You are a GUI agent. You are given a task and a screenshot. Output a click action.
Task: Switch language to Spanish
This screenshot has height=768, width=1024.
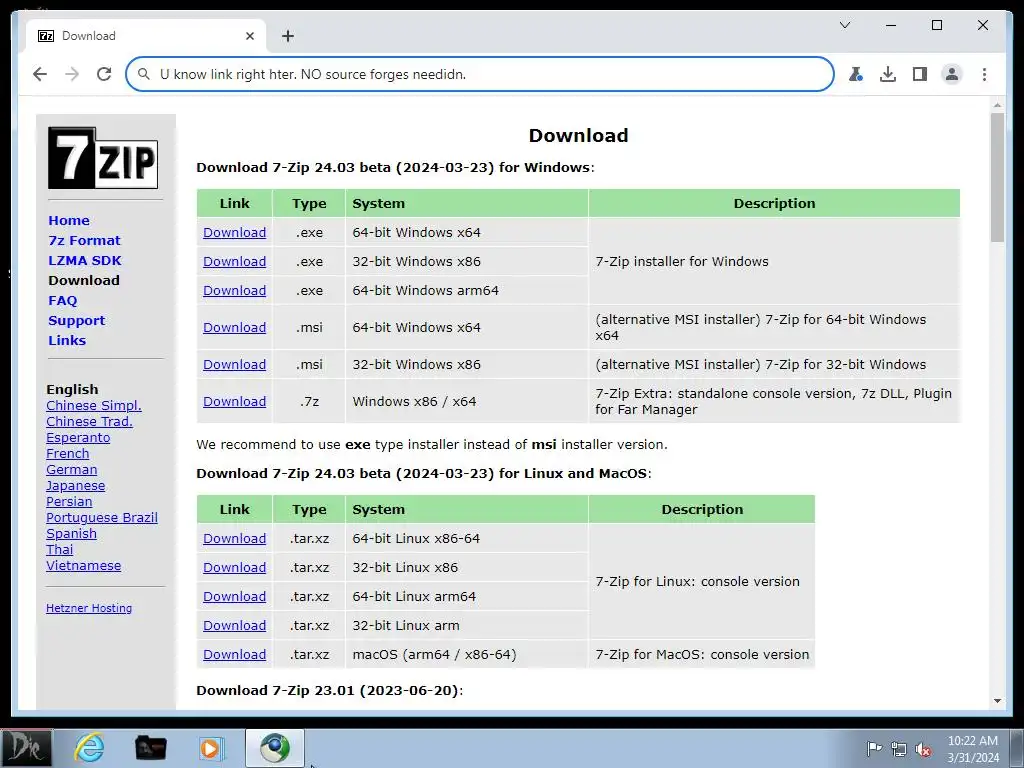(x=71, y=534)
